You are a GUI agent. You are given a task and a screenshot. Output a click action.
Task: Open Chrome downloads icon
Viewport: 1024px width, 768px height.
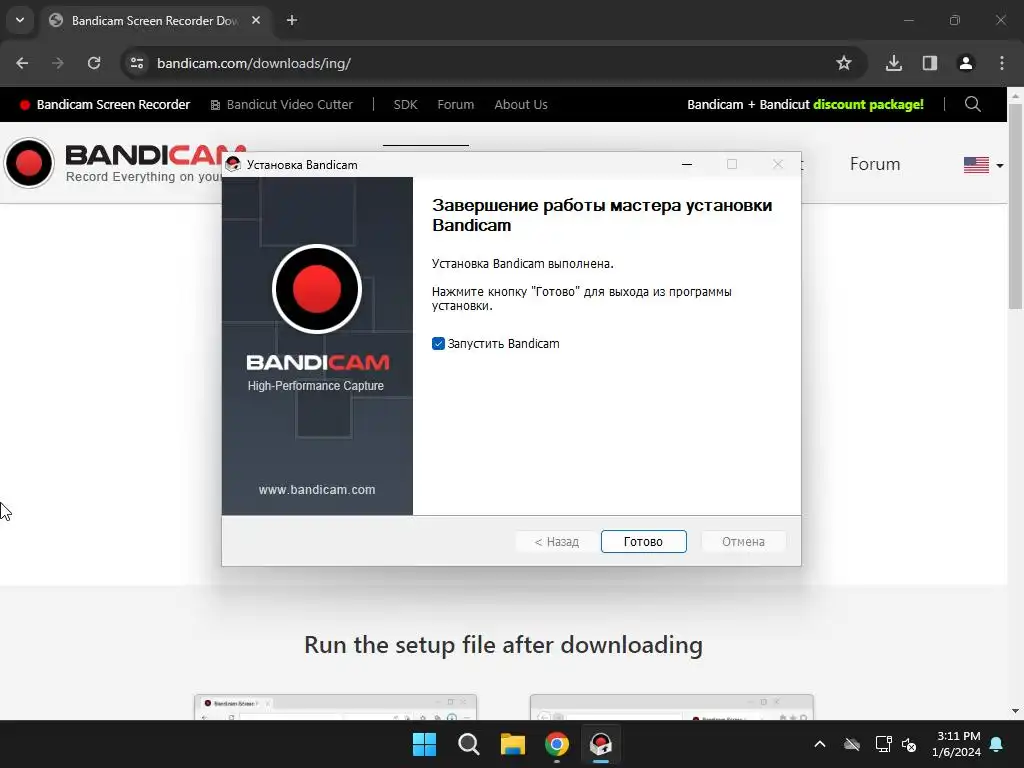893,63
